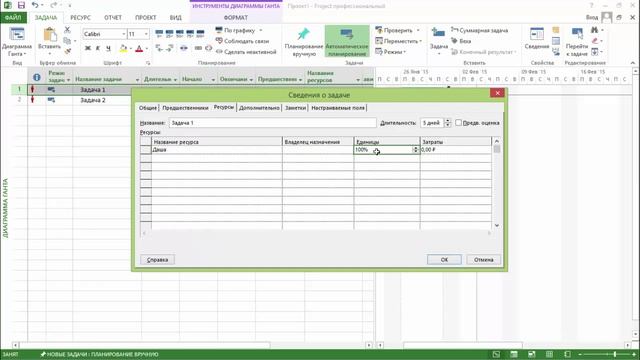Viewport: 640px width, 360px height.
Task: Click Отмена button in dialog
Action: (x=484, y=260)
